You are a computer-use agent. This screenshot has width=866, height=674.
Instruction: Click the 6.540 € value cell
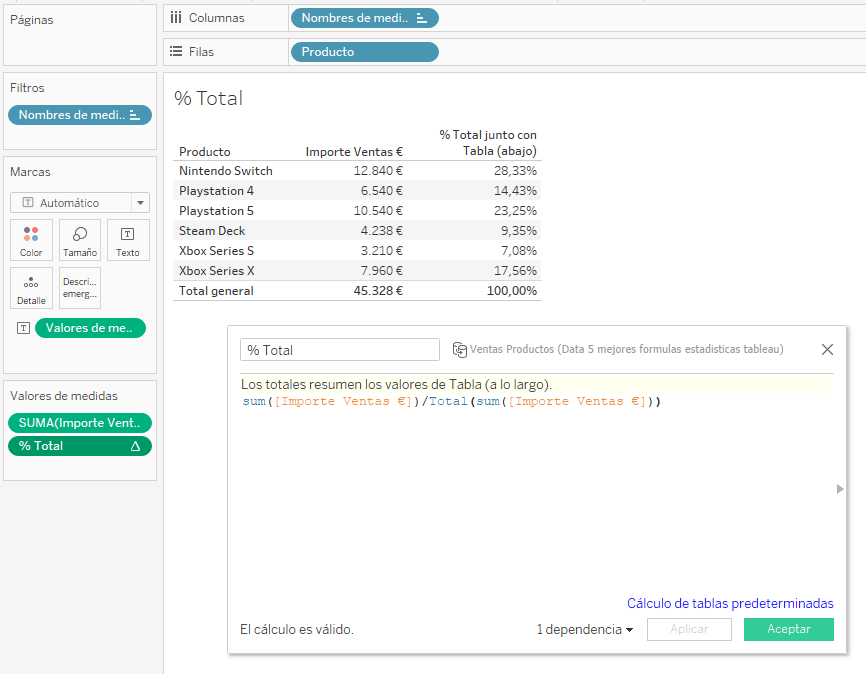tap(382, 191)
